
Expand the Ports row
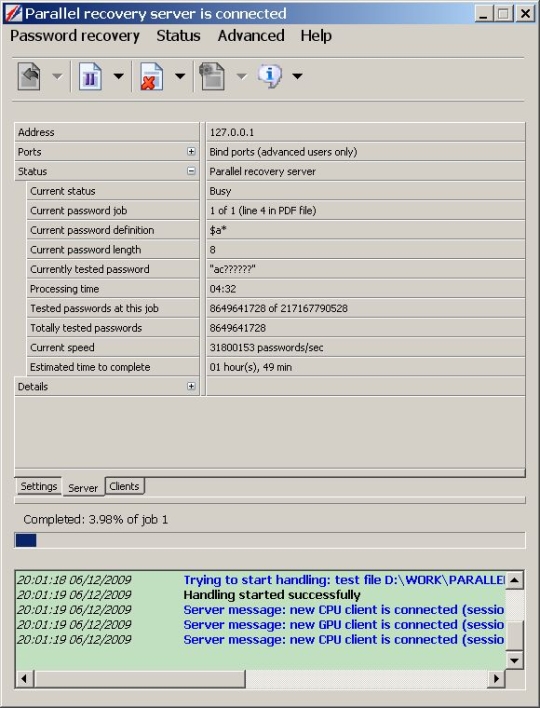[191, 152]
